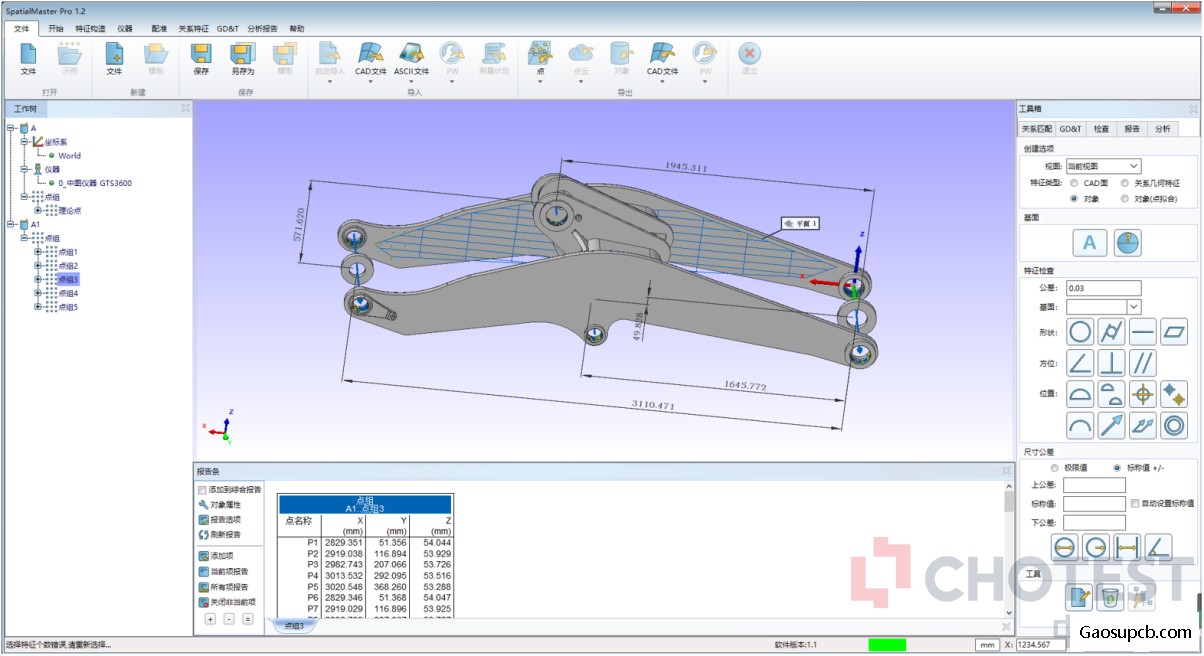Open the 开始 ribbon tab

[56, 29]
